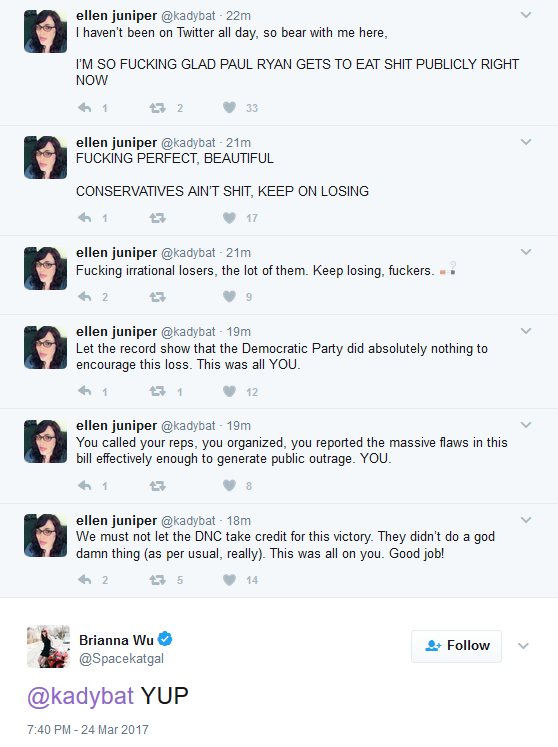
Task: Reply to the "Let the record show" tweet
Action: [84, 391]
